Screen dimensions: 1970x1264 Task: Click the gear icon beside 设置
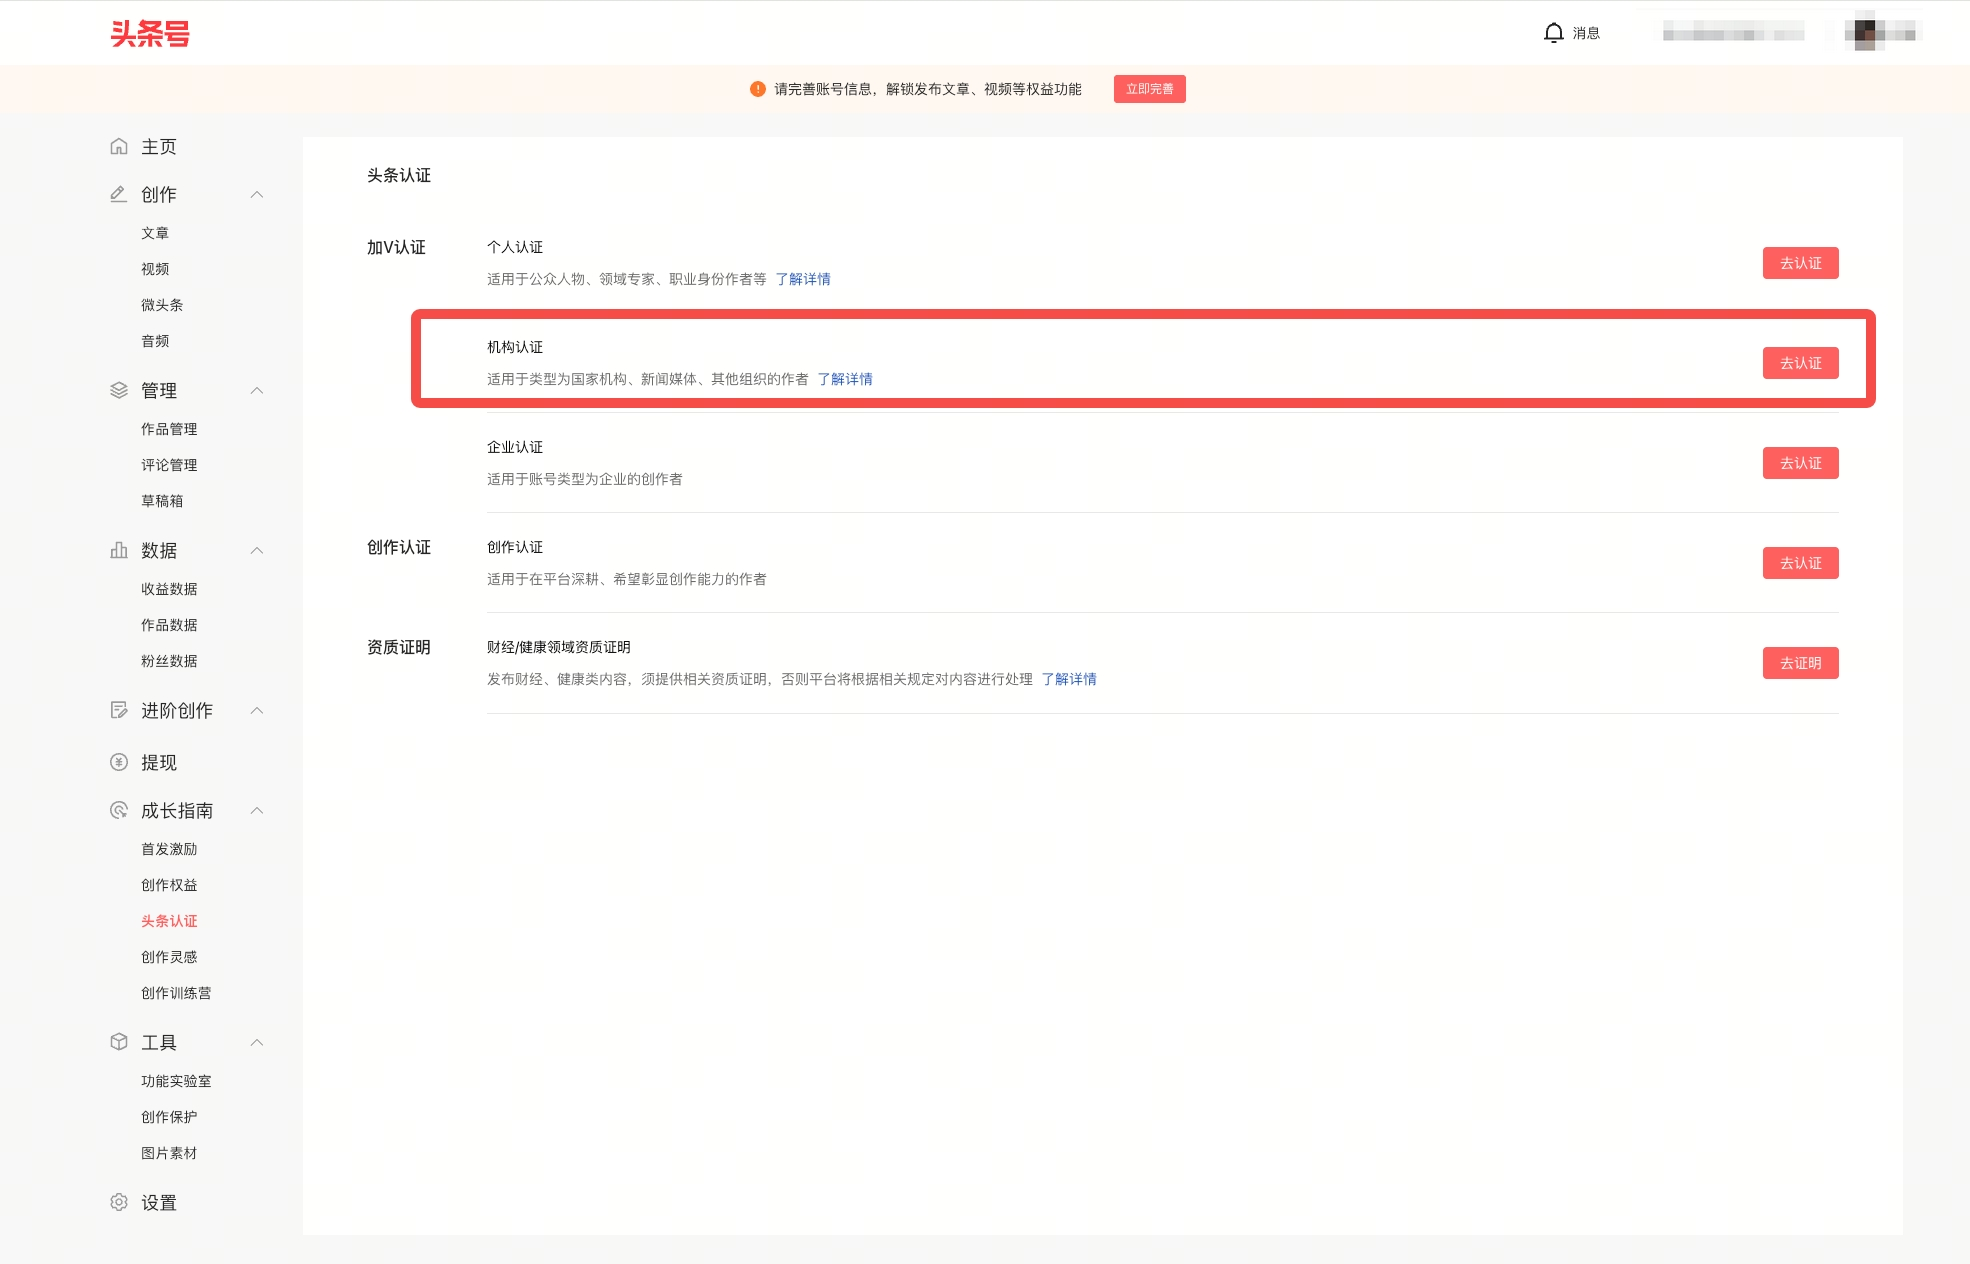[x=119, y=1203]
